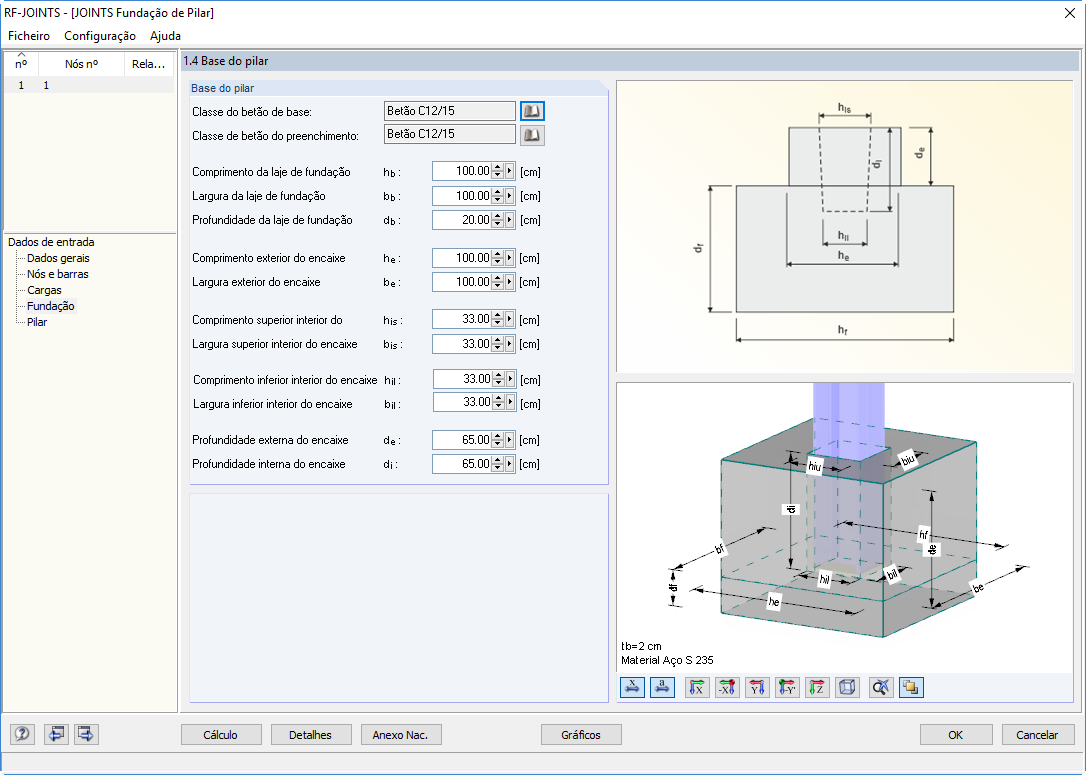Toggle dimension symbol display (x button)
The image size is (1086, 775).
click(x=631, y=687)
